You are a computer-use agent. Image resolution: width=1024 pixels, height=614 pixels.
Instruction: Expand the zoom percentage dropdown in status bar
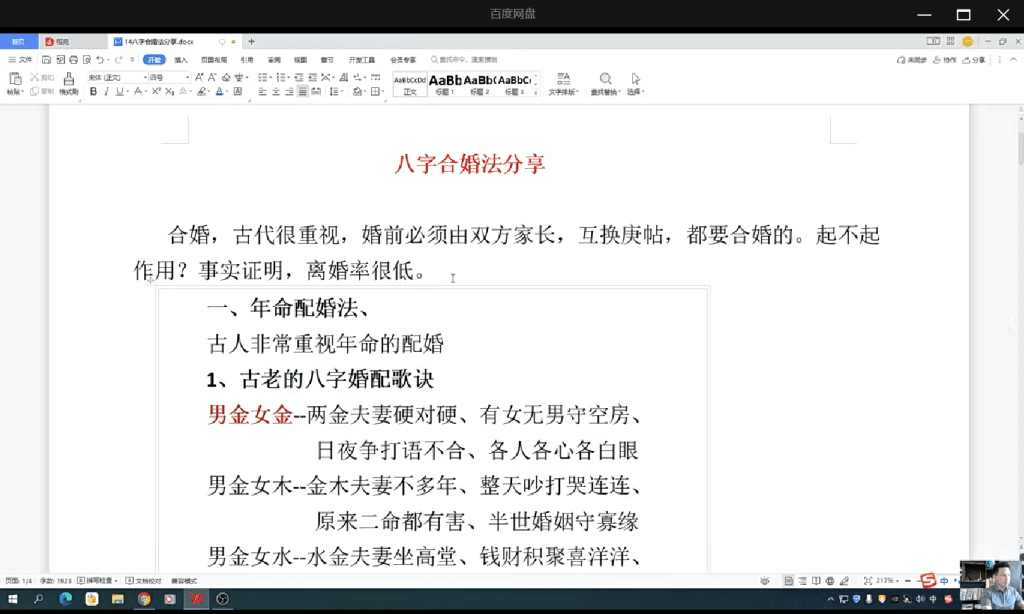point(897,581)
